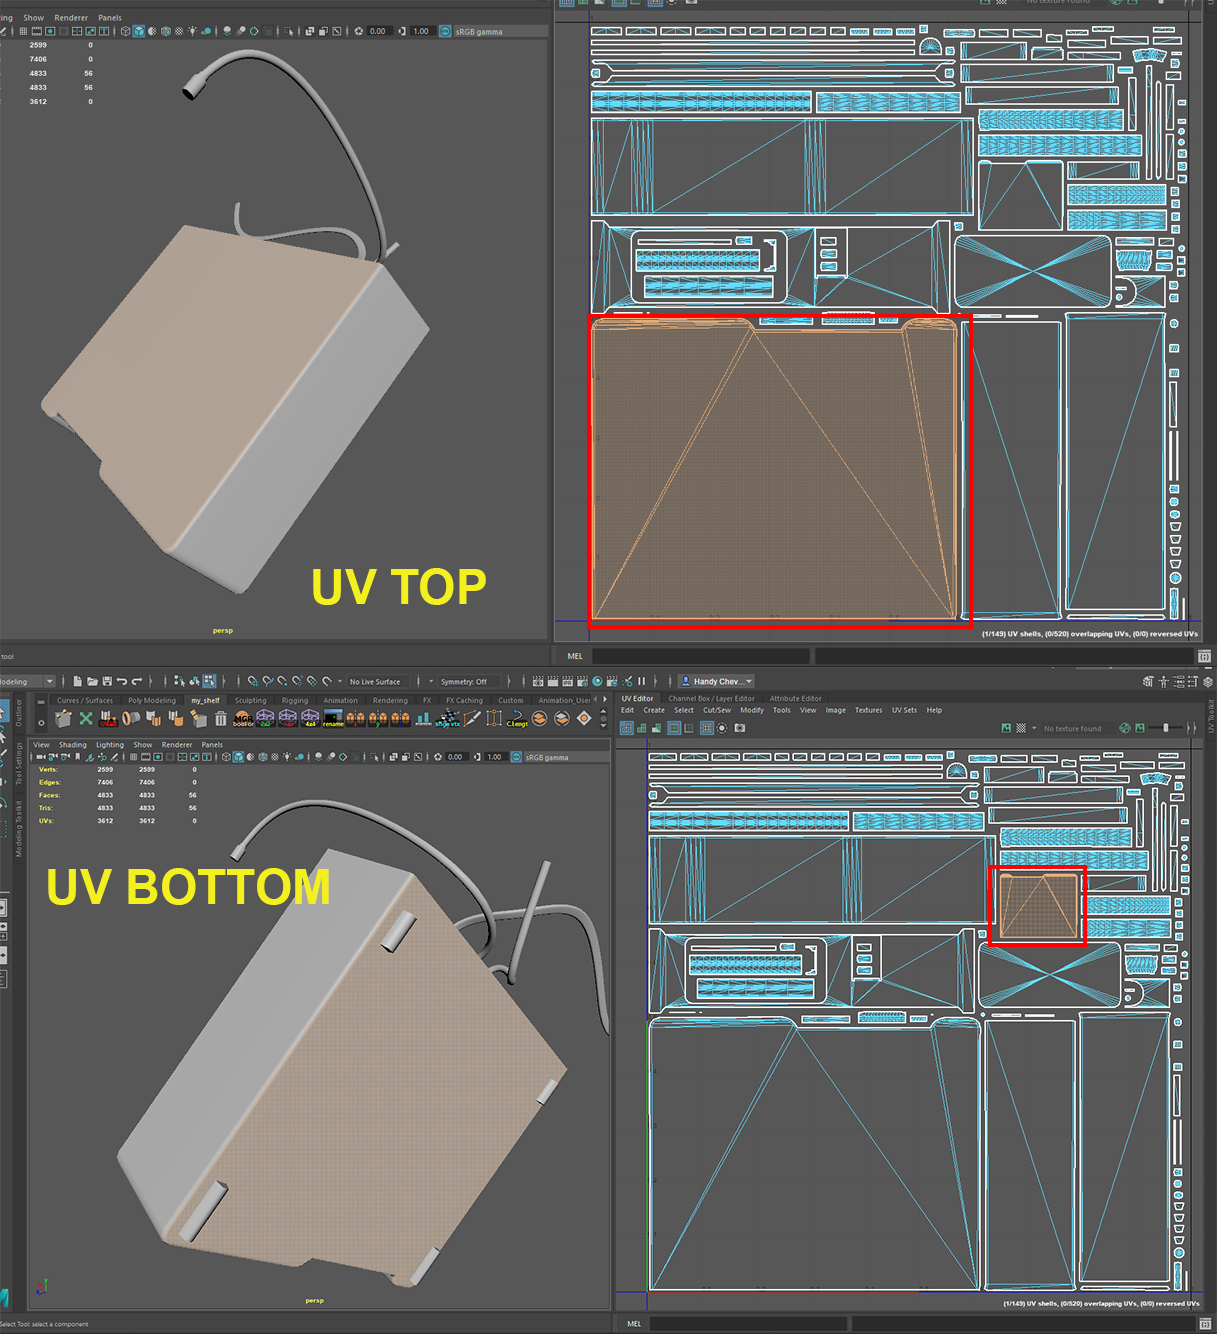The height and width of the screenshot is (1334, 1217).
Task: Open the Handy Chev... user account dropdown
Action: tap(716, 681)
